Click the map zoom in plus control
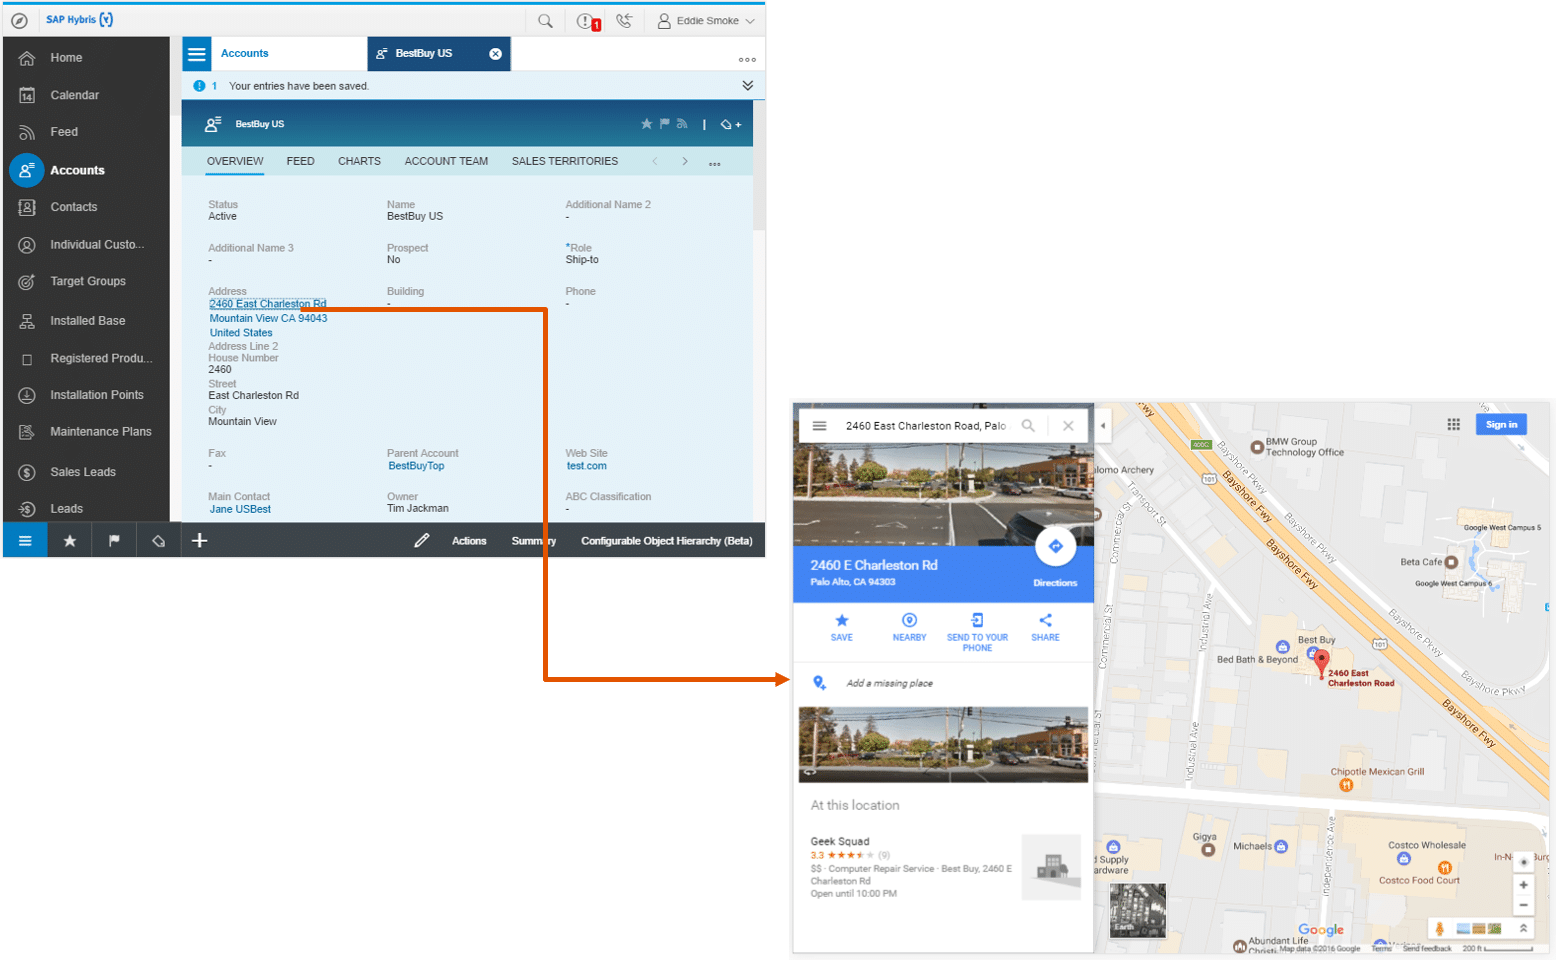 pos(1523,885)
